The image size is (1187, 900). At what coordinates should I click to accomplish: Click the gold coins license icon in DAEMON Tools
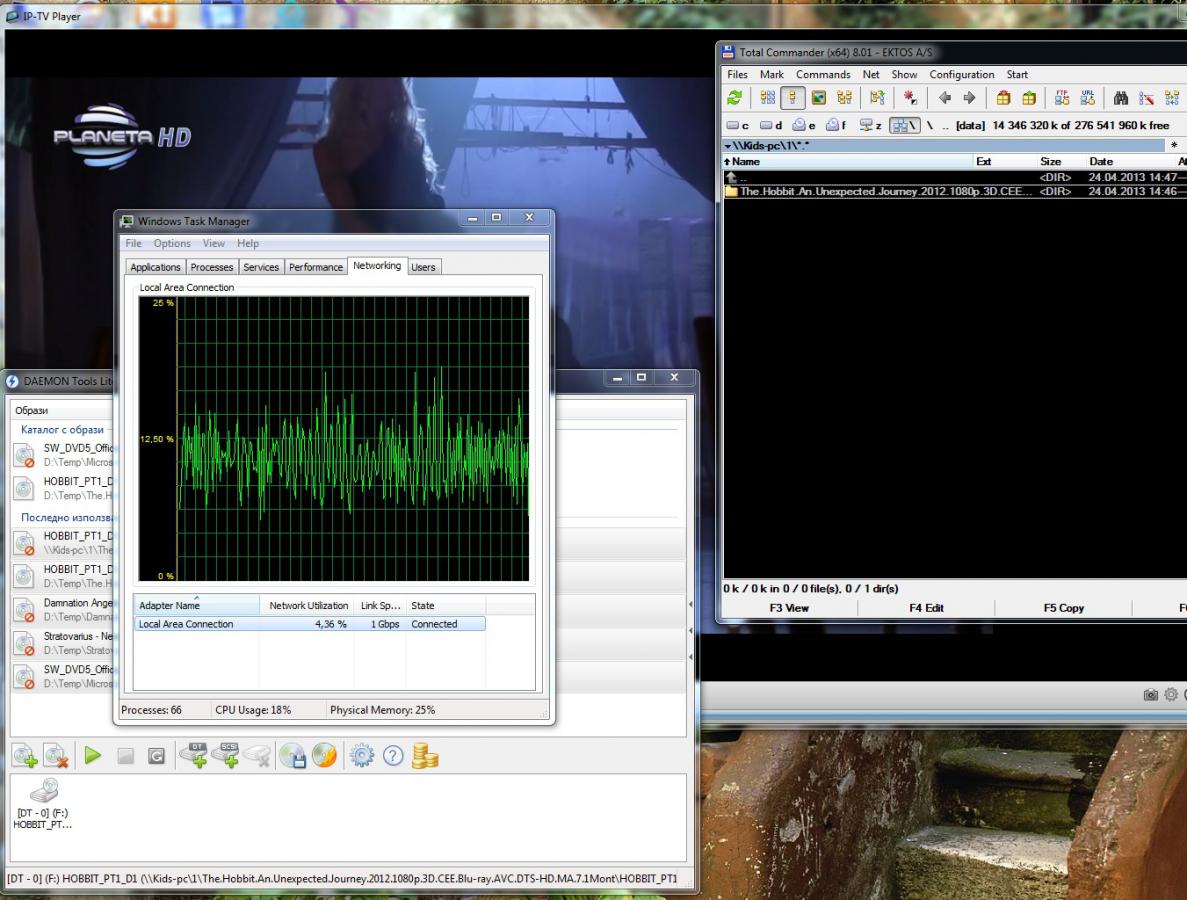tap(425, 755)
